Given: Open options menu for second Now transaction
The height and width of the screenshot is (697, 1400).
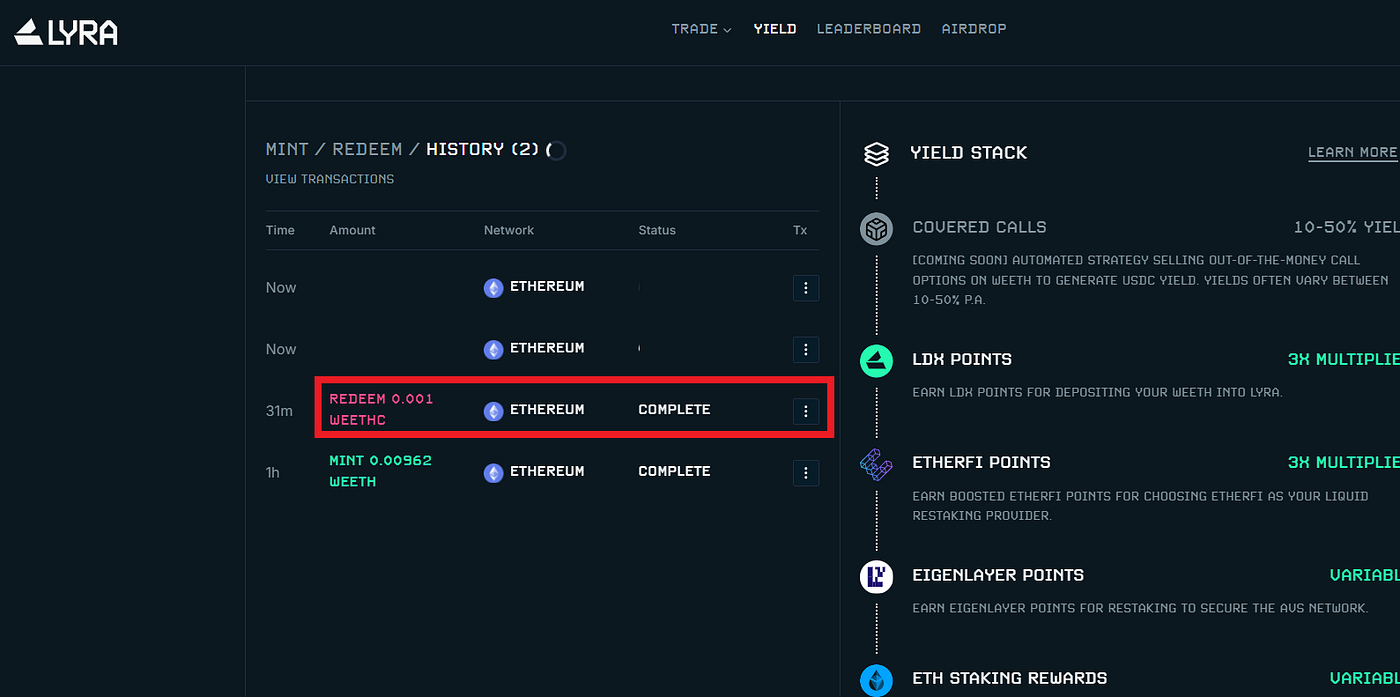Looking at the screenshot, I should [806, 350].
